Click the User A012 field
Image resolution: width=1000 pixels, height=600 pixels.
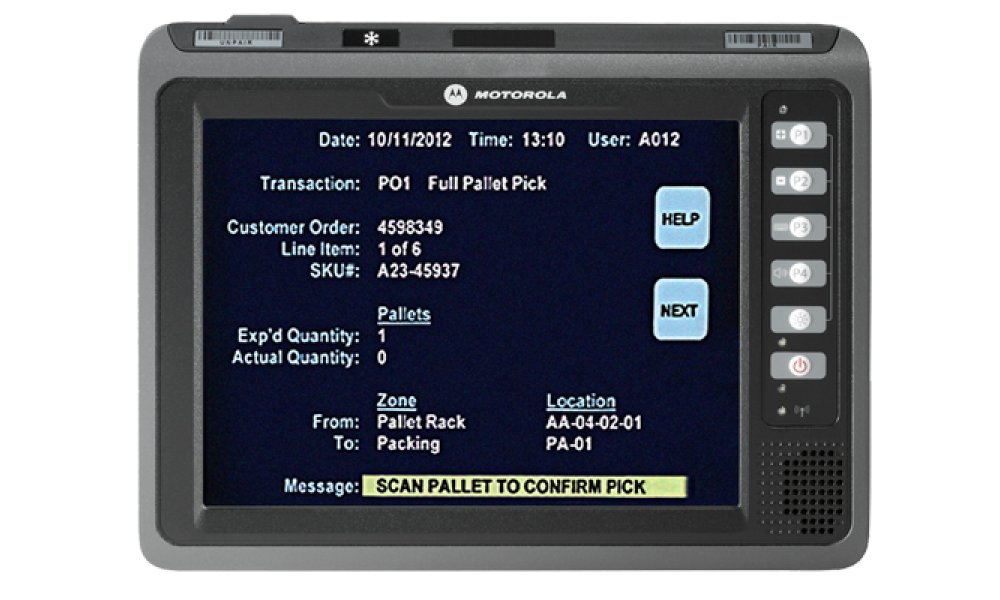pos(659,140)
